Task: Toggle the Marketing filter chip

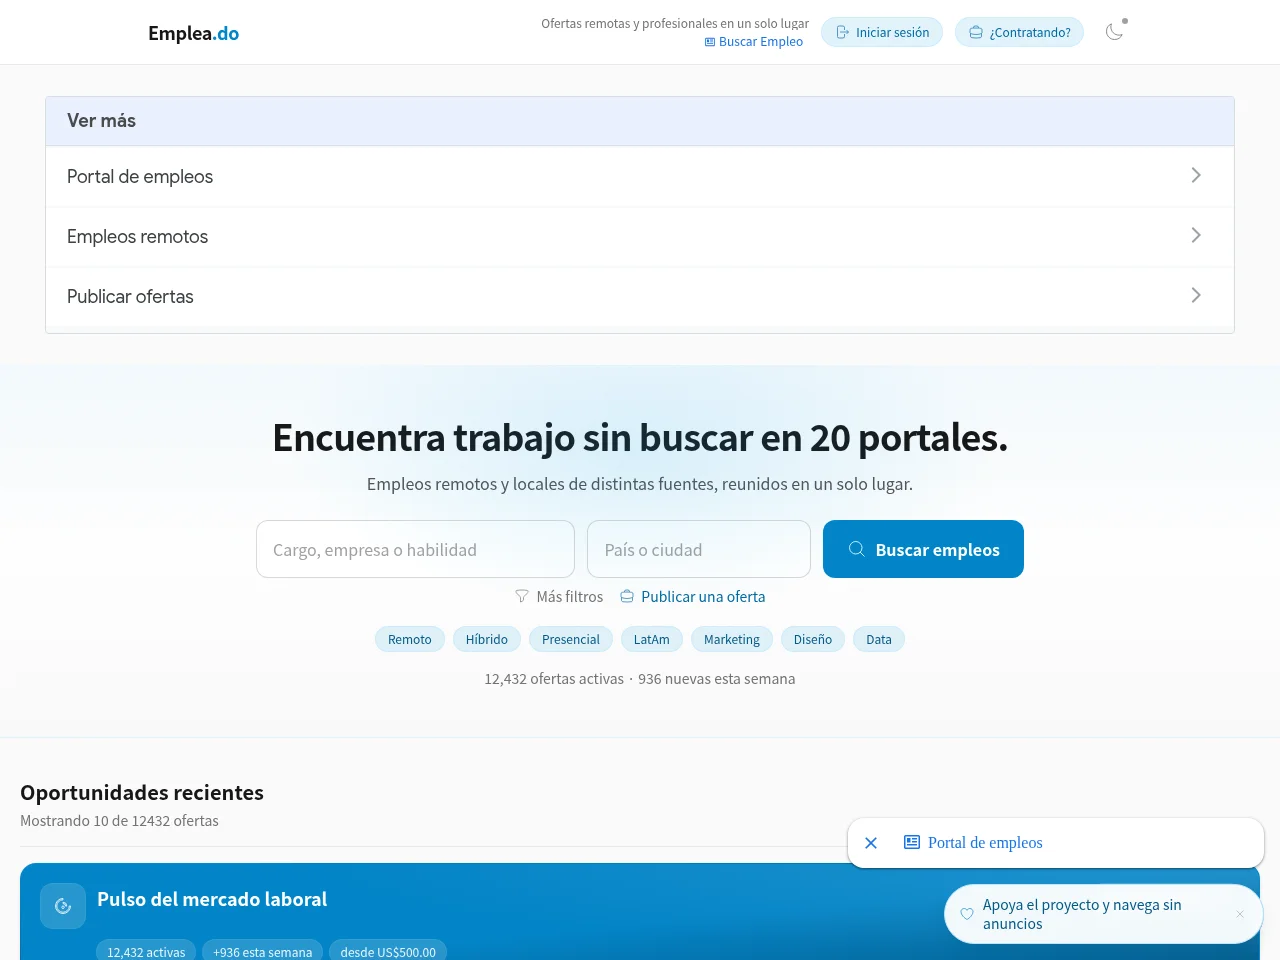Action: [732, 639]
